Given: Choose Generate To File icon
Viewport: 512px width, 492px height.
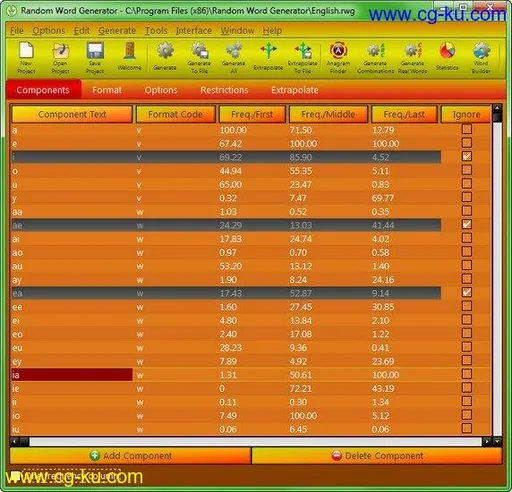Looking at the screenshot, I should click(199, 57).
